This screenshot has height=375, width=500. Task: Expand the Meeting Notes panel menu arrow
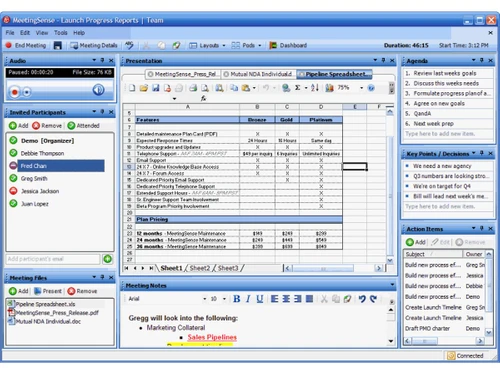392,285
